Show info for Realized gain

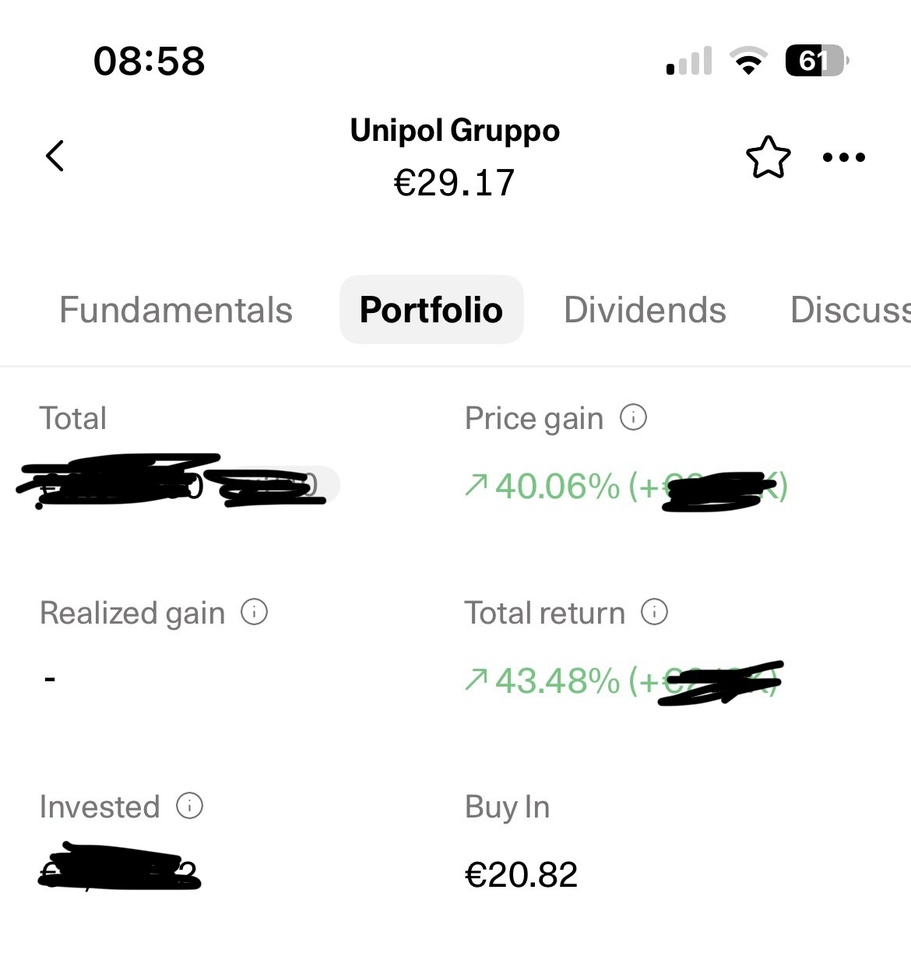click(254, 612)
